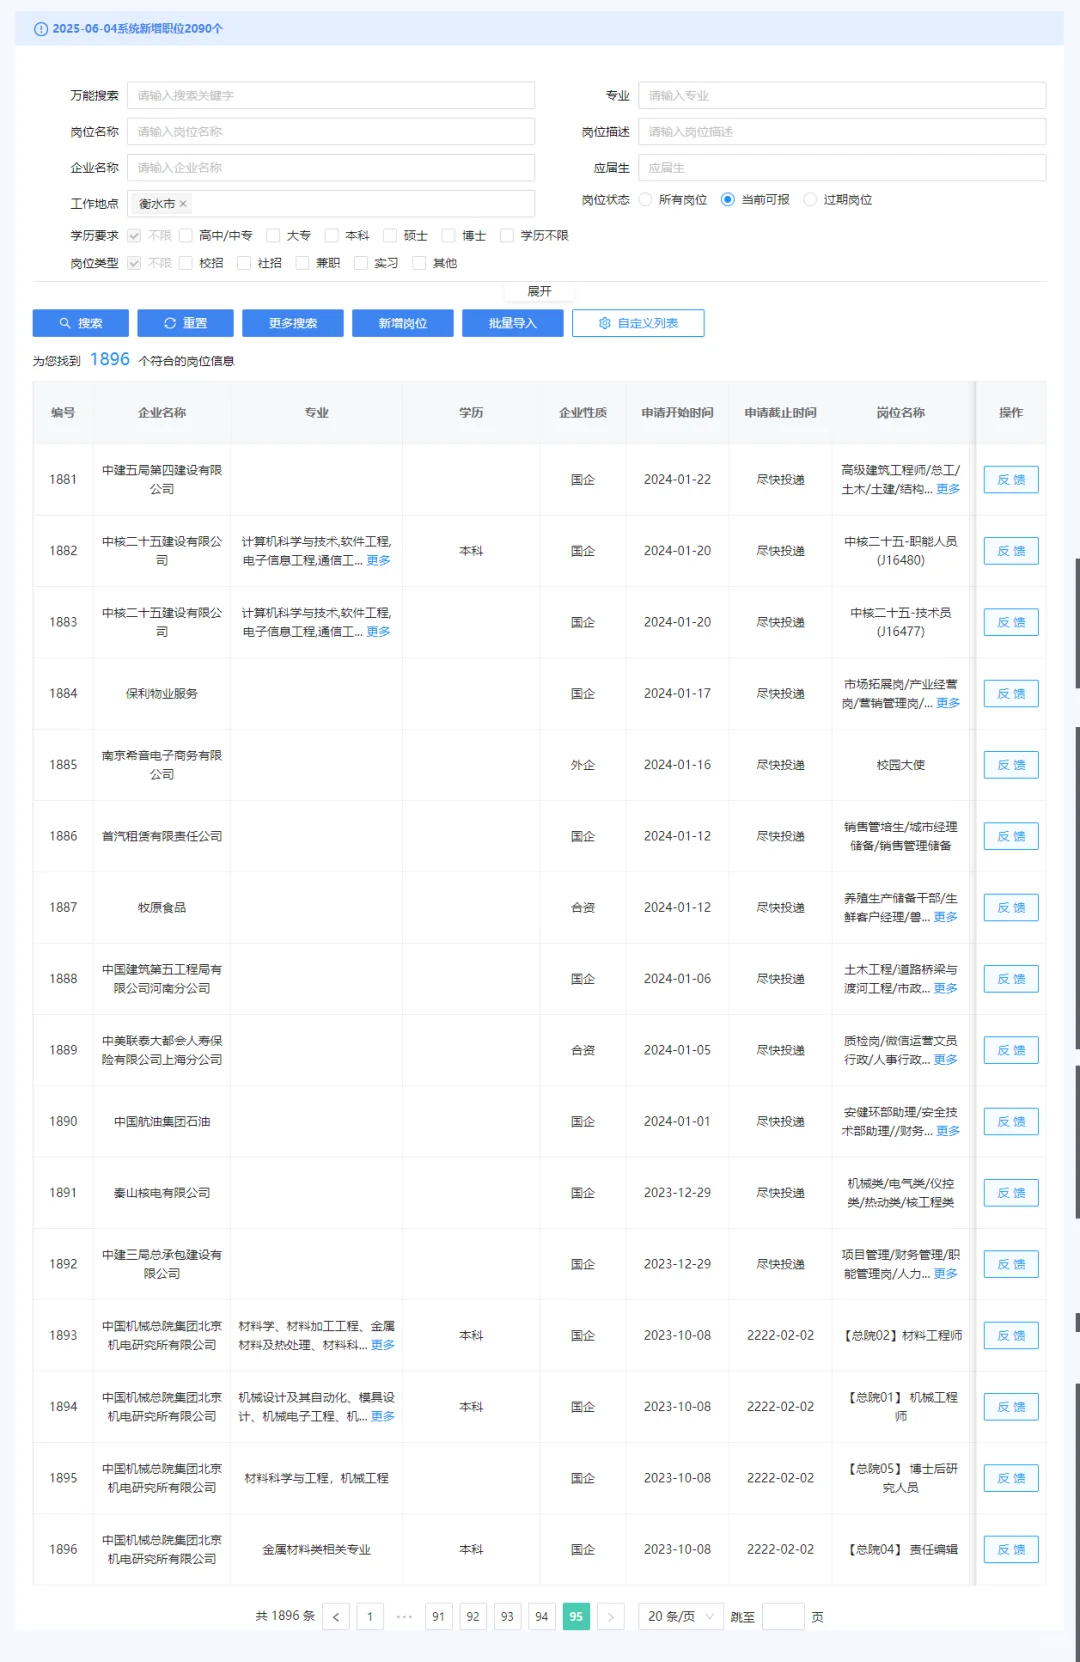Select the 所有岗位 radio option
Screen dimensions: 1080x1662
click(645, 199)
